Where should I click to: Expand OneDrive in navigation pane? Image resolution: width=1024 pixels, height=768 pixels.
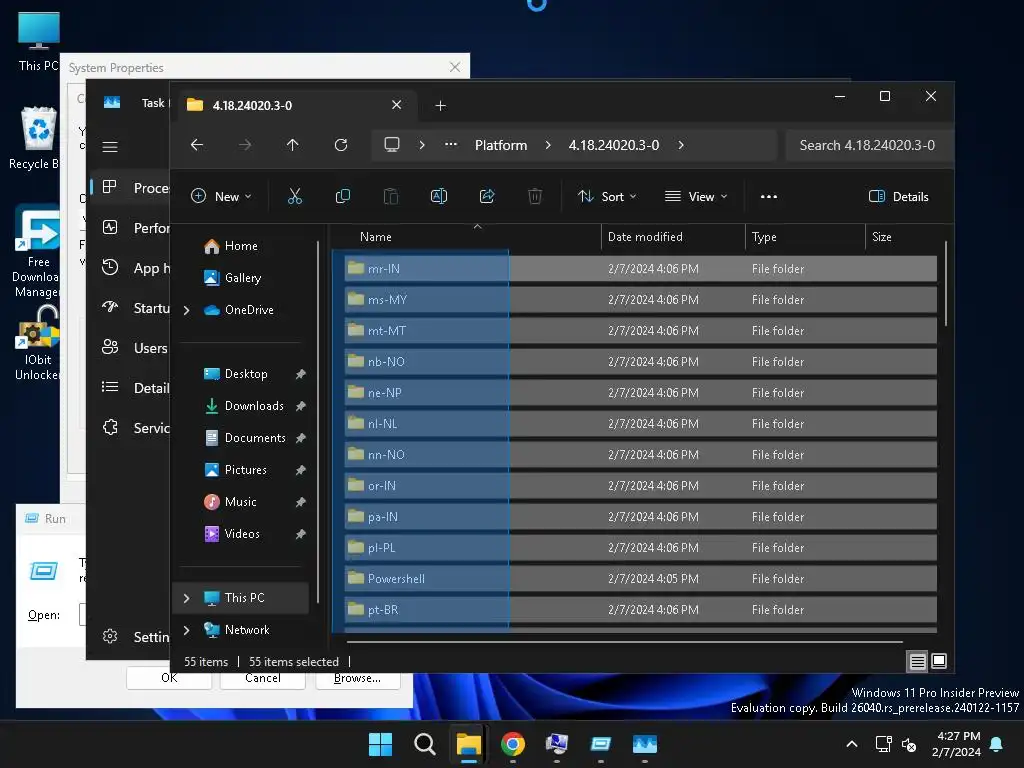[x=187, y=310]
